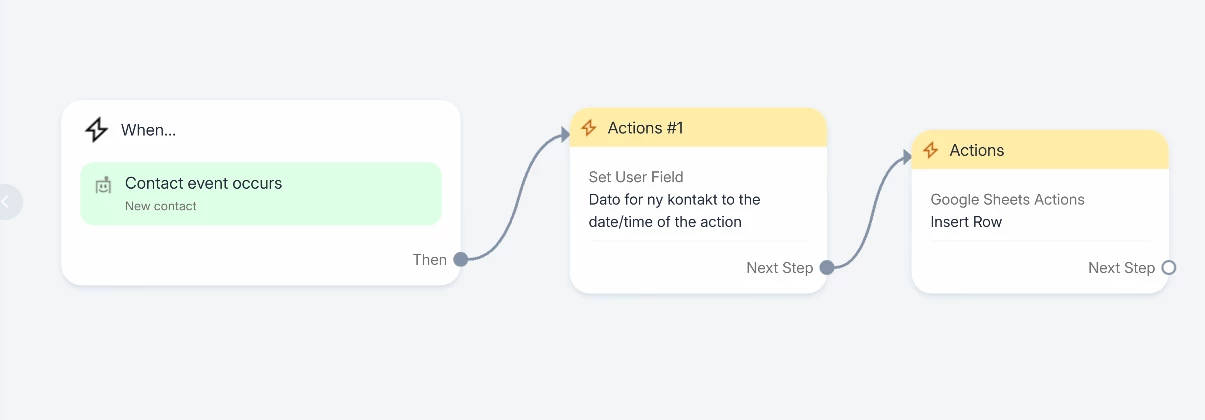Click the orange bolt icon in Actions header
This screenshot has width=1205, height=420.
pyautogui.click(x=931, y=150)
